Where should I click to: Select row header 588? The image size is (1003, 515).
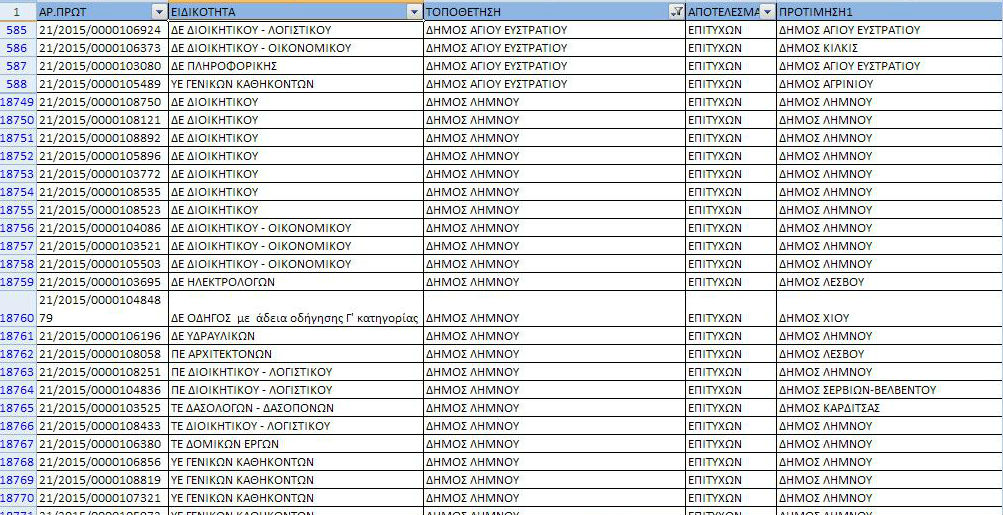[18, 84]
